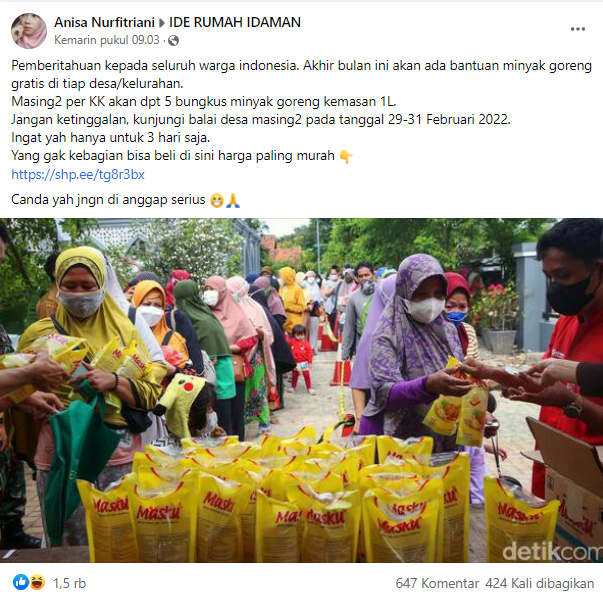Click the detikcom watermark on photo
This screenshot has width=603, height=597.
[x=552, y=551]
